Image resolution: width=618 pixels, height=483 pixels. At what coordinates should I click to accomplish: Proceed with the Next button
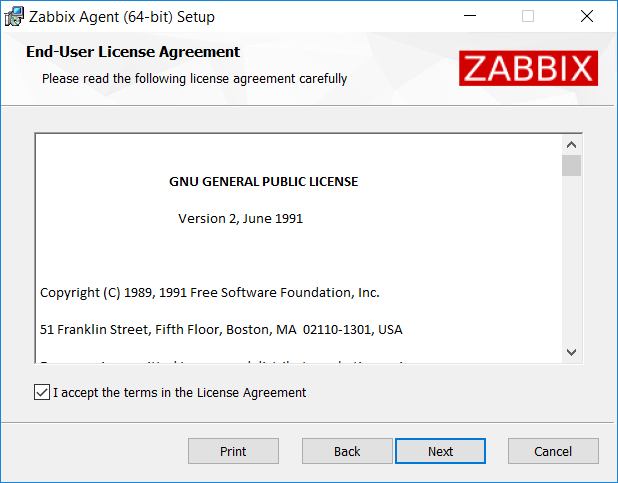coord(440,451)
